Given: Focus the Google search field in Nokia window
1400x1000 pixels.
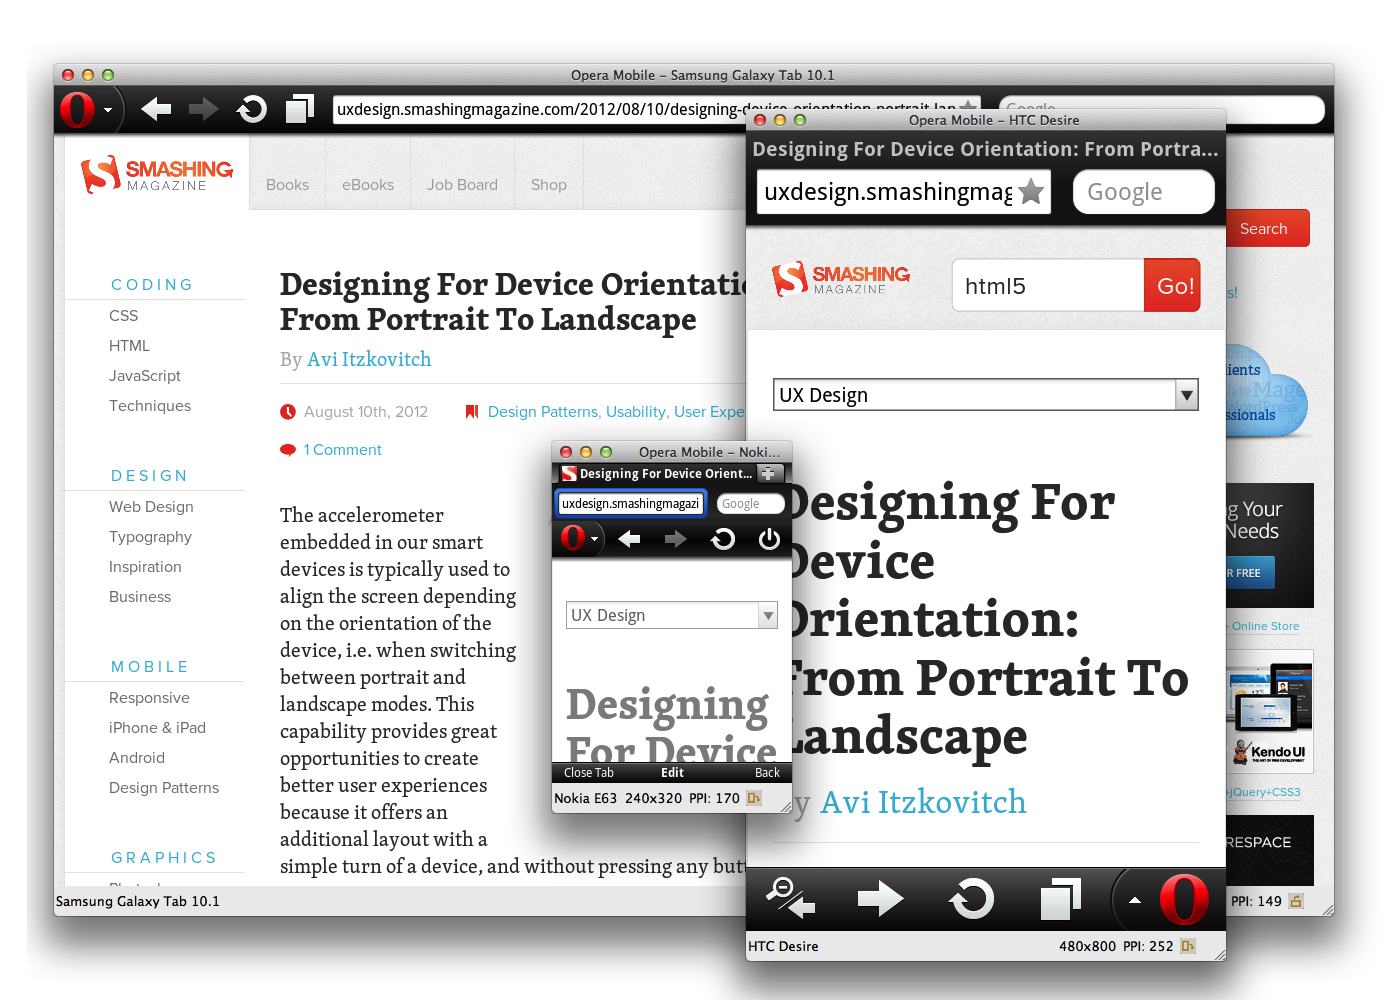Looking at the screenshot, I should coord(751,504).
